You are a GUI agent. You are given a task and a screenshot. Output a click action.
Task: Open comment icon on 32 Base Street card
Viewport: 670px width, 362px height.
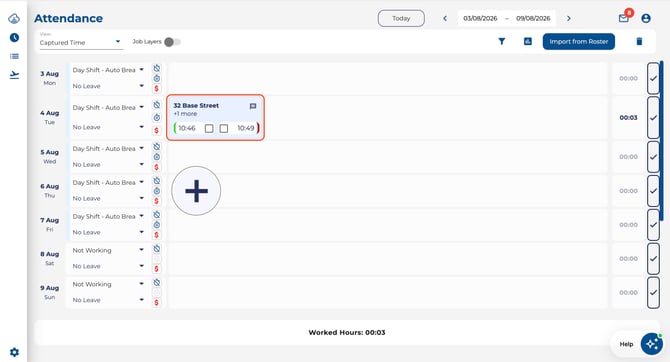click(x=253, y=106)
